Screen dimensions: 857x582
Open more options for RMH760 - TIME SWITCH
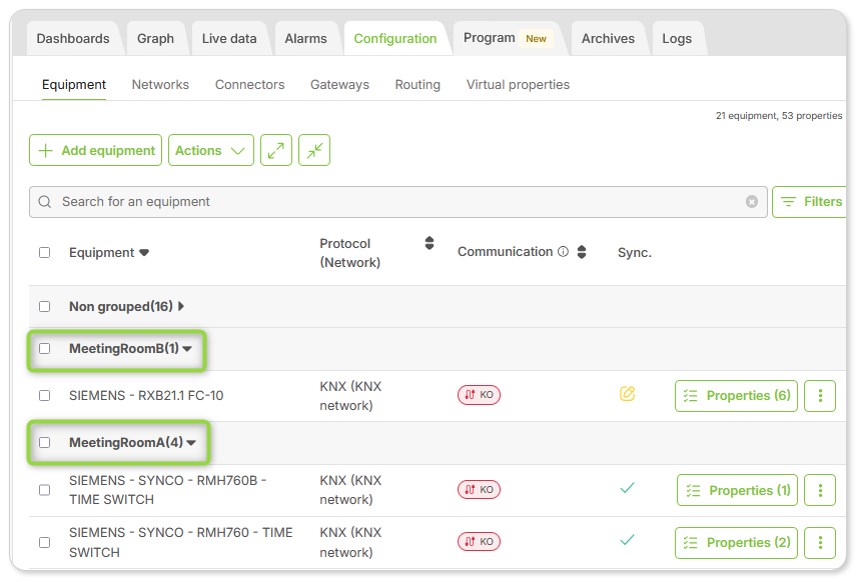[820, 543]
